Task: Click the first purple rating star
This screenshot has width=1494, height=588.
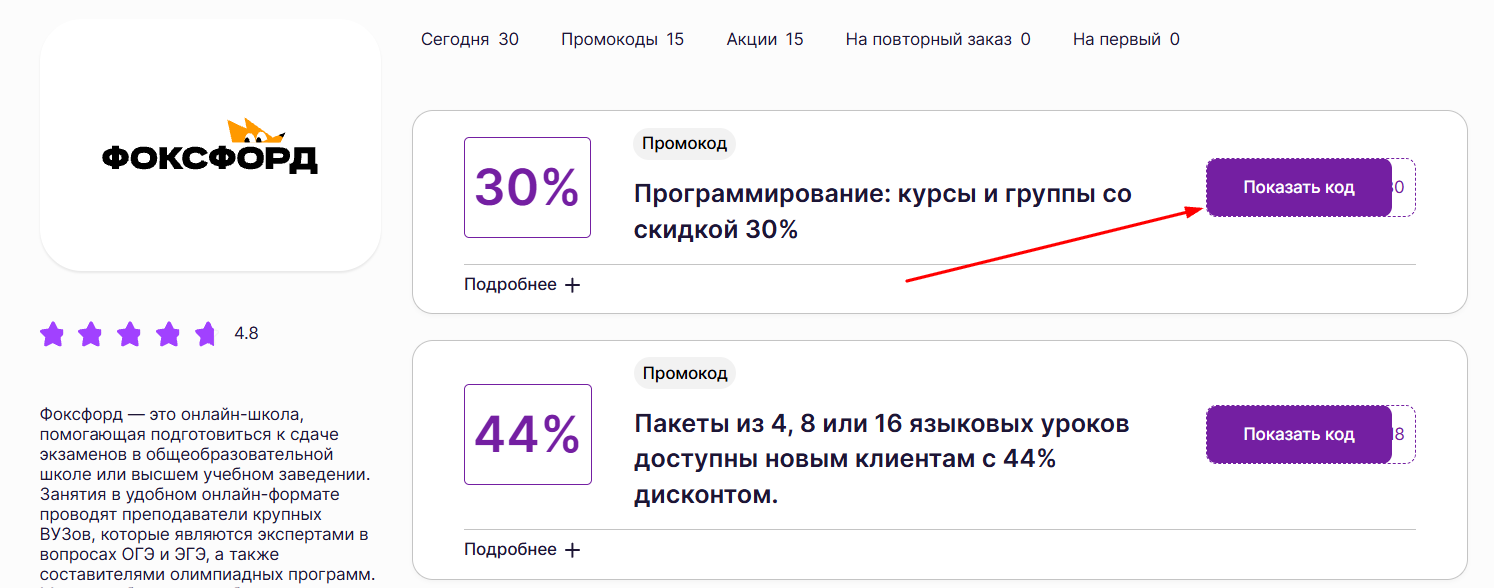Action: click(x=53, y=334)
